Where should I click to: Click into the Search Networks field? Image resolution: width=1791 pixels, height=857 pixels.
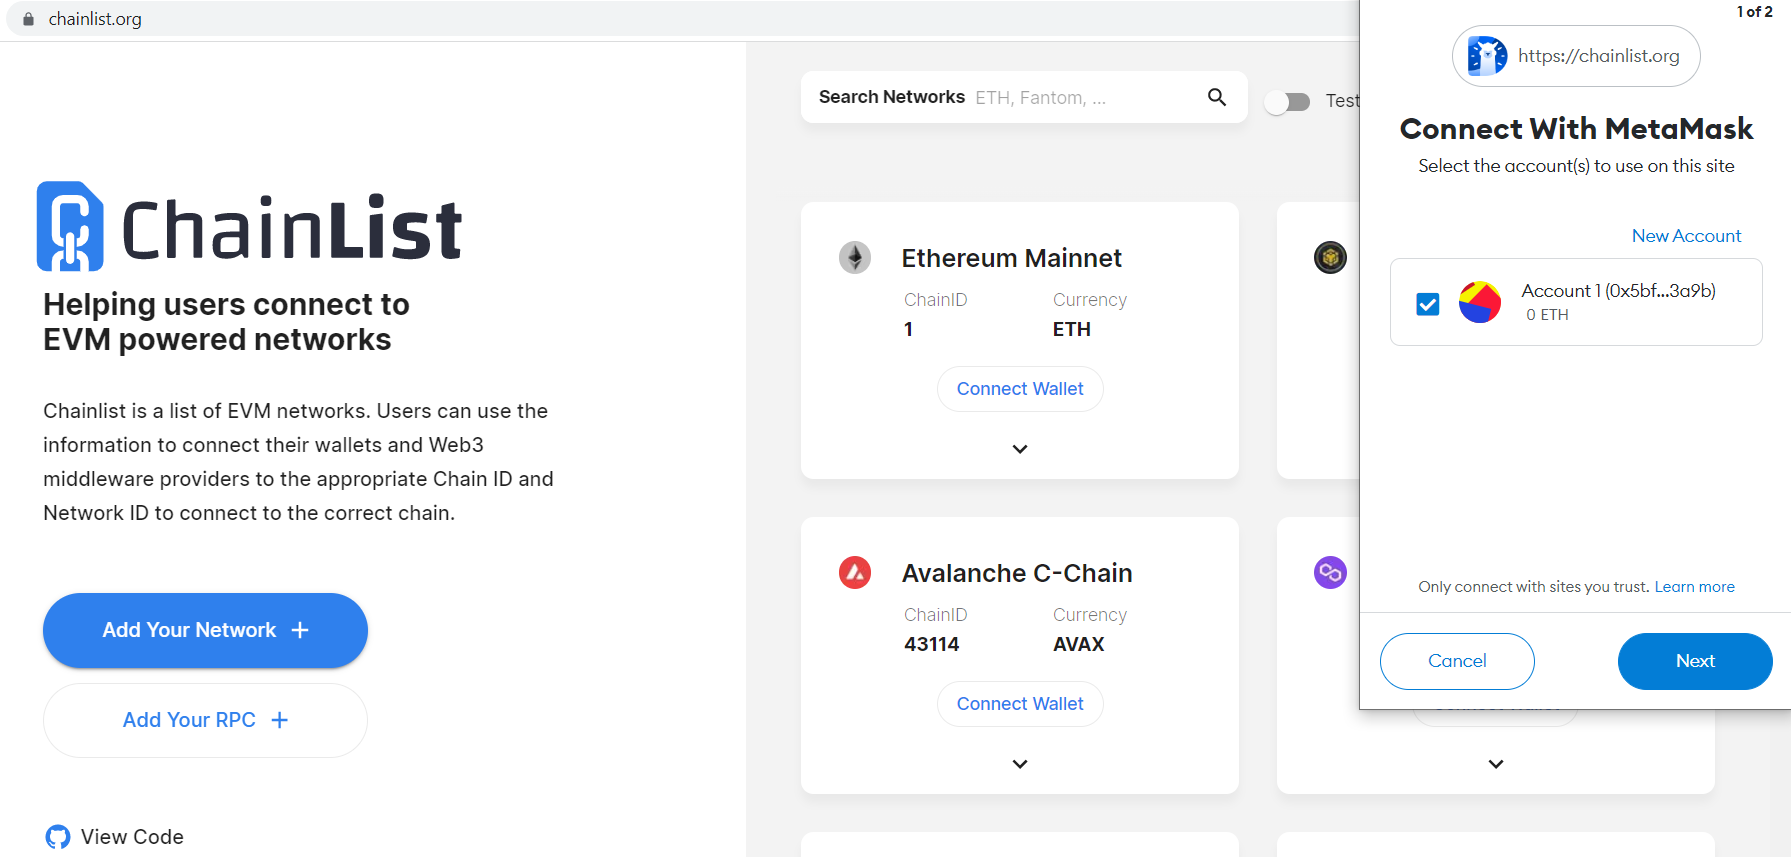[1024, 97]
